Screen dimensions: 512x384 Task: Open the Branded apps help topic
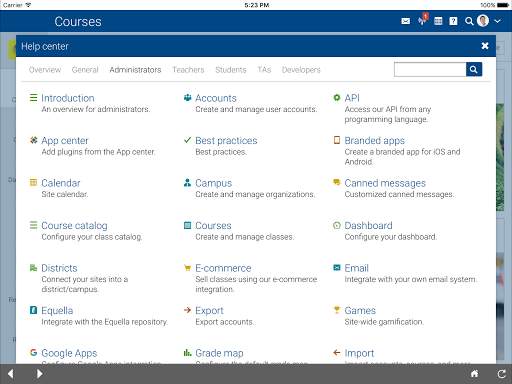click(374, 141)
